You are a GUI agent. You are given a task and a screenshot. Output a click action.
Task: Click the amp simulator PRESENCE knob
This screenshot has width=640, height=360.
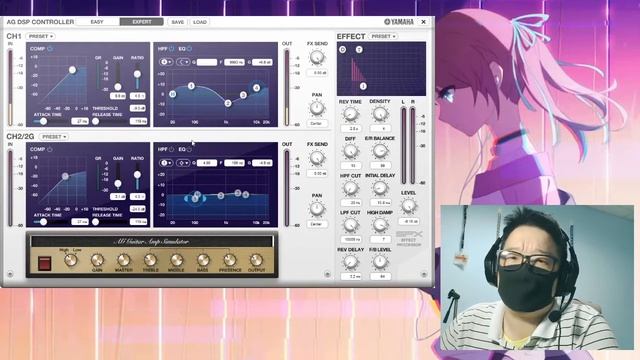[230, 260]
